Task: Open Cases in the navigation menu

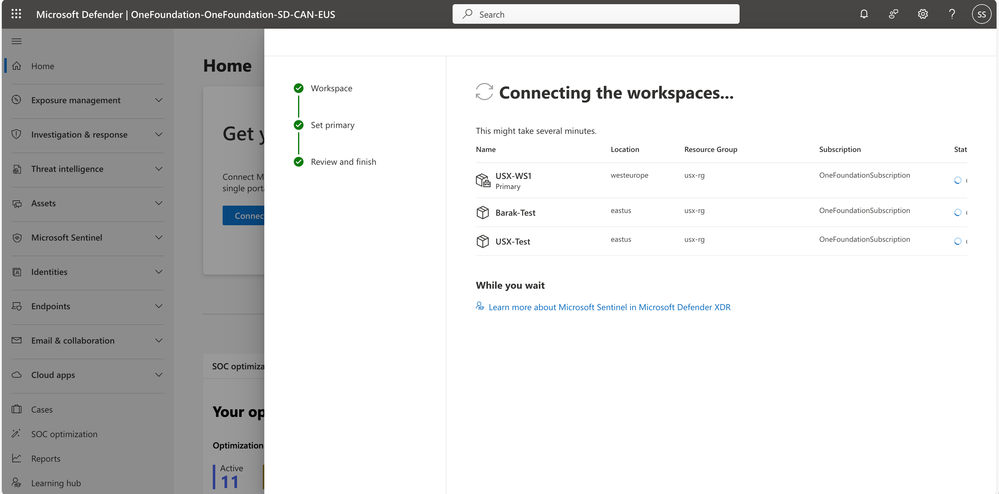Action: (x=42, y=409)
